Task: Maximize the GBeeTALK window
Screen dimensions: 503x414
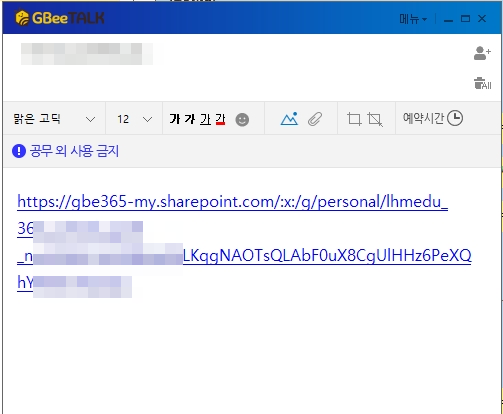Action: 465,19
